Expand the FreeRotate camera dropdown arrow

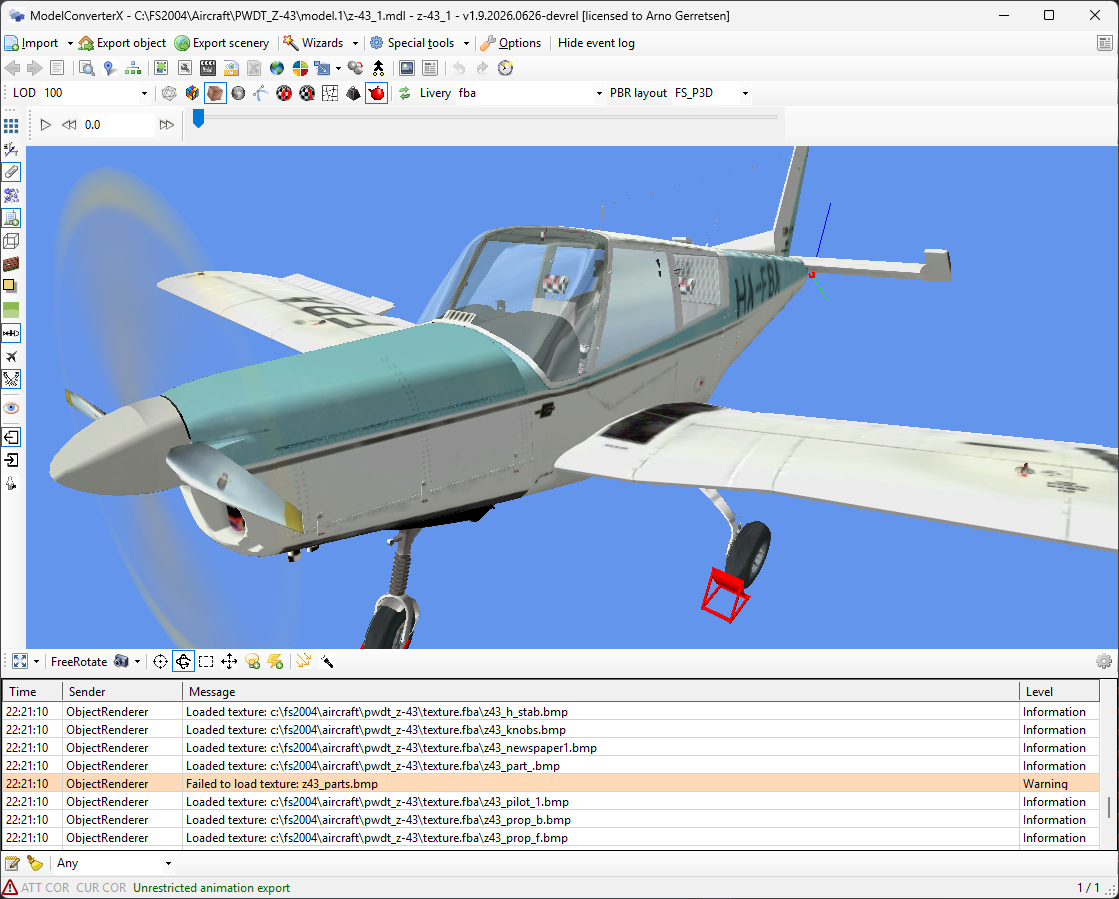pyautogui.click(x=137, y=661)
